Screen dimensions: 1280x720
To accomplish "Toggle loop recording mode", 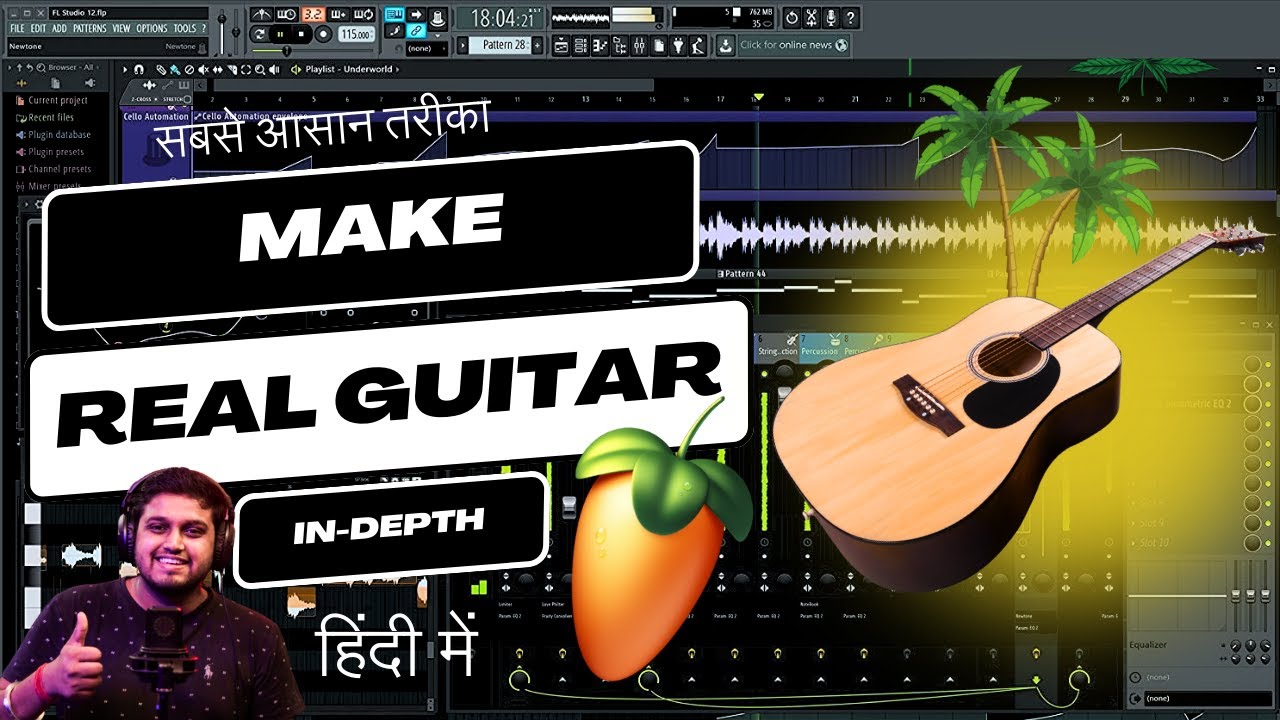I will pyautogui.click(x=363, y=14).
